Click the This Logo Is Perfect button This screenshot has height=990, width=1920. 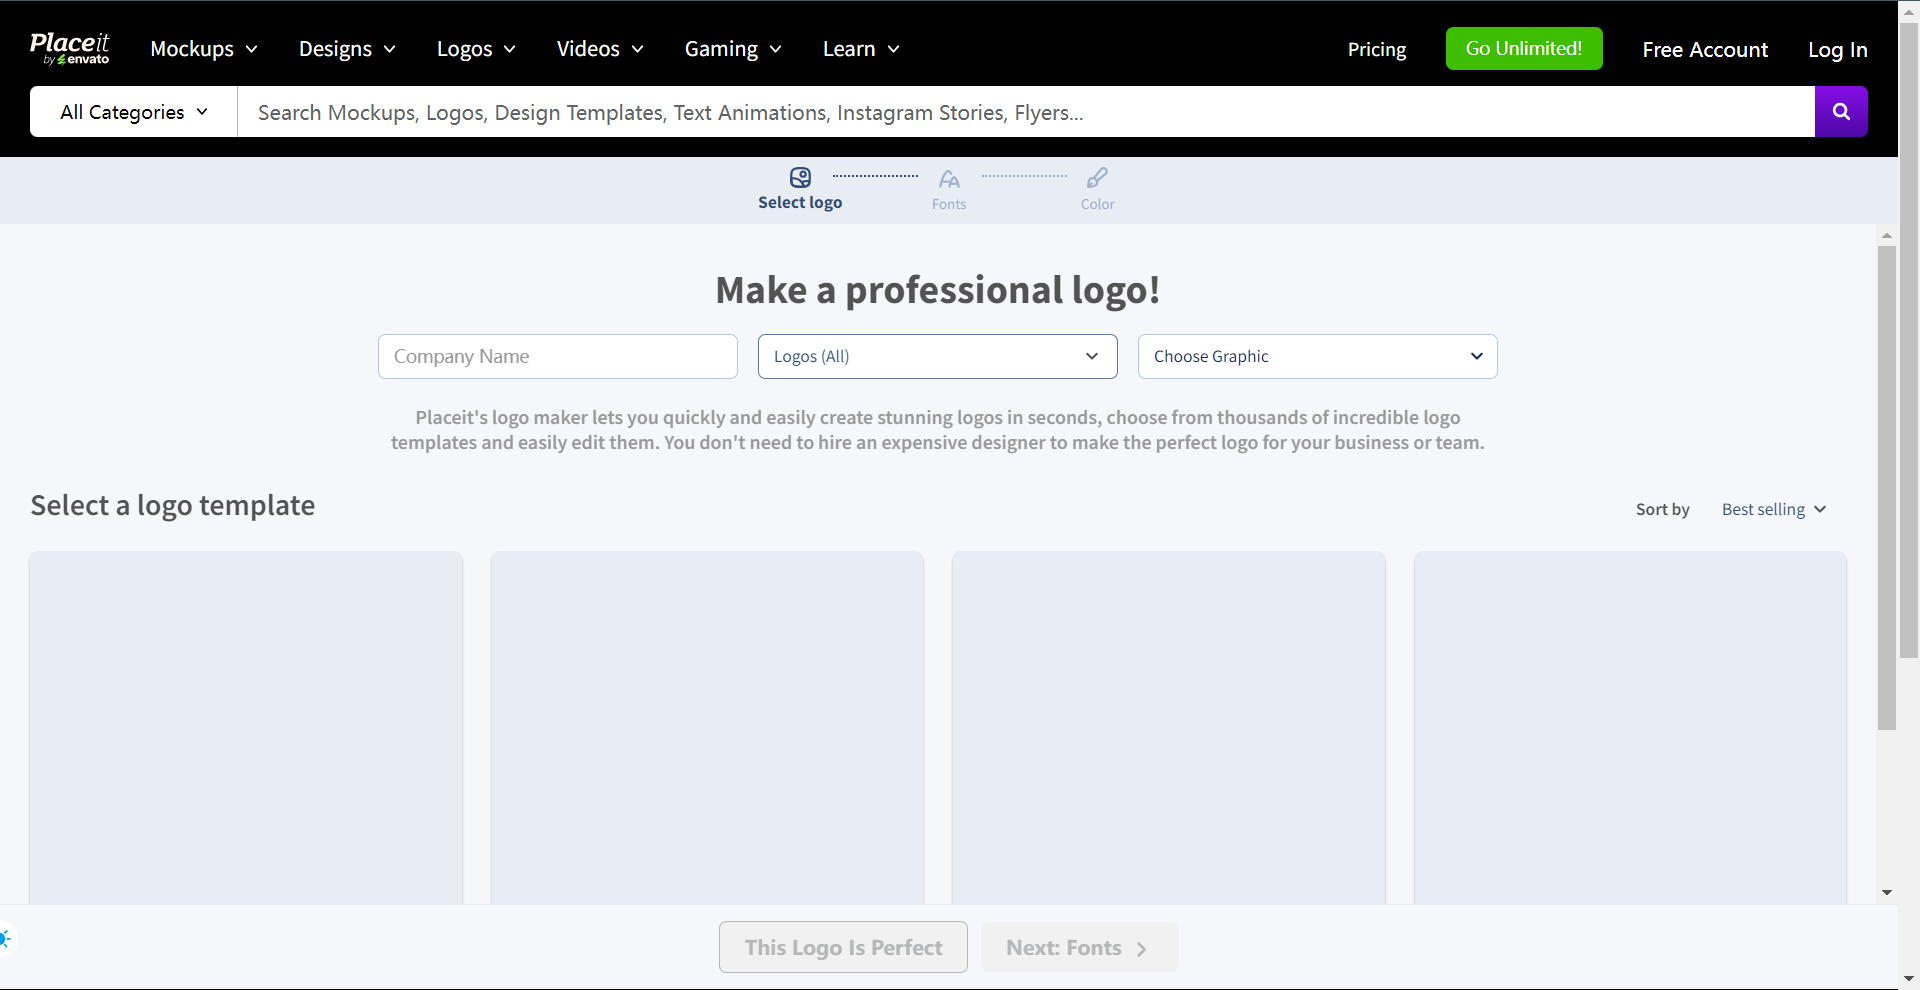click(x=843, y=947)
